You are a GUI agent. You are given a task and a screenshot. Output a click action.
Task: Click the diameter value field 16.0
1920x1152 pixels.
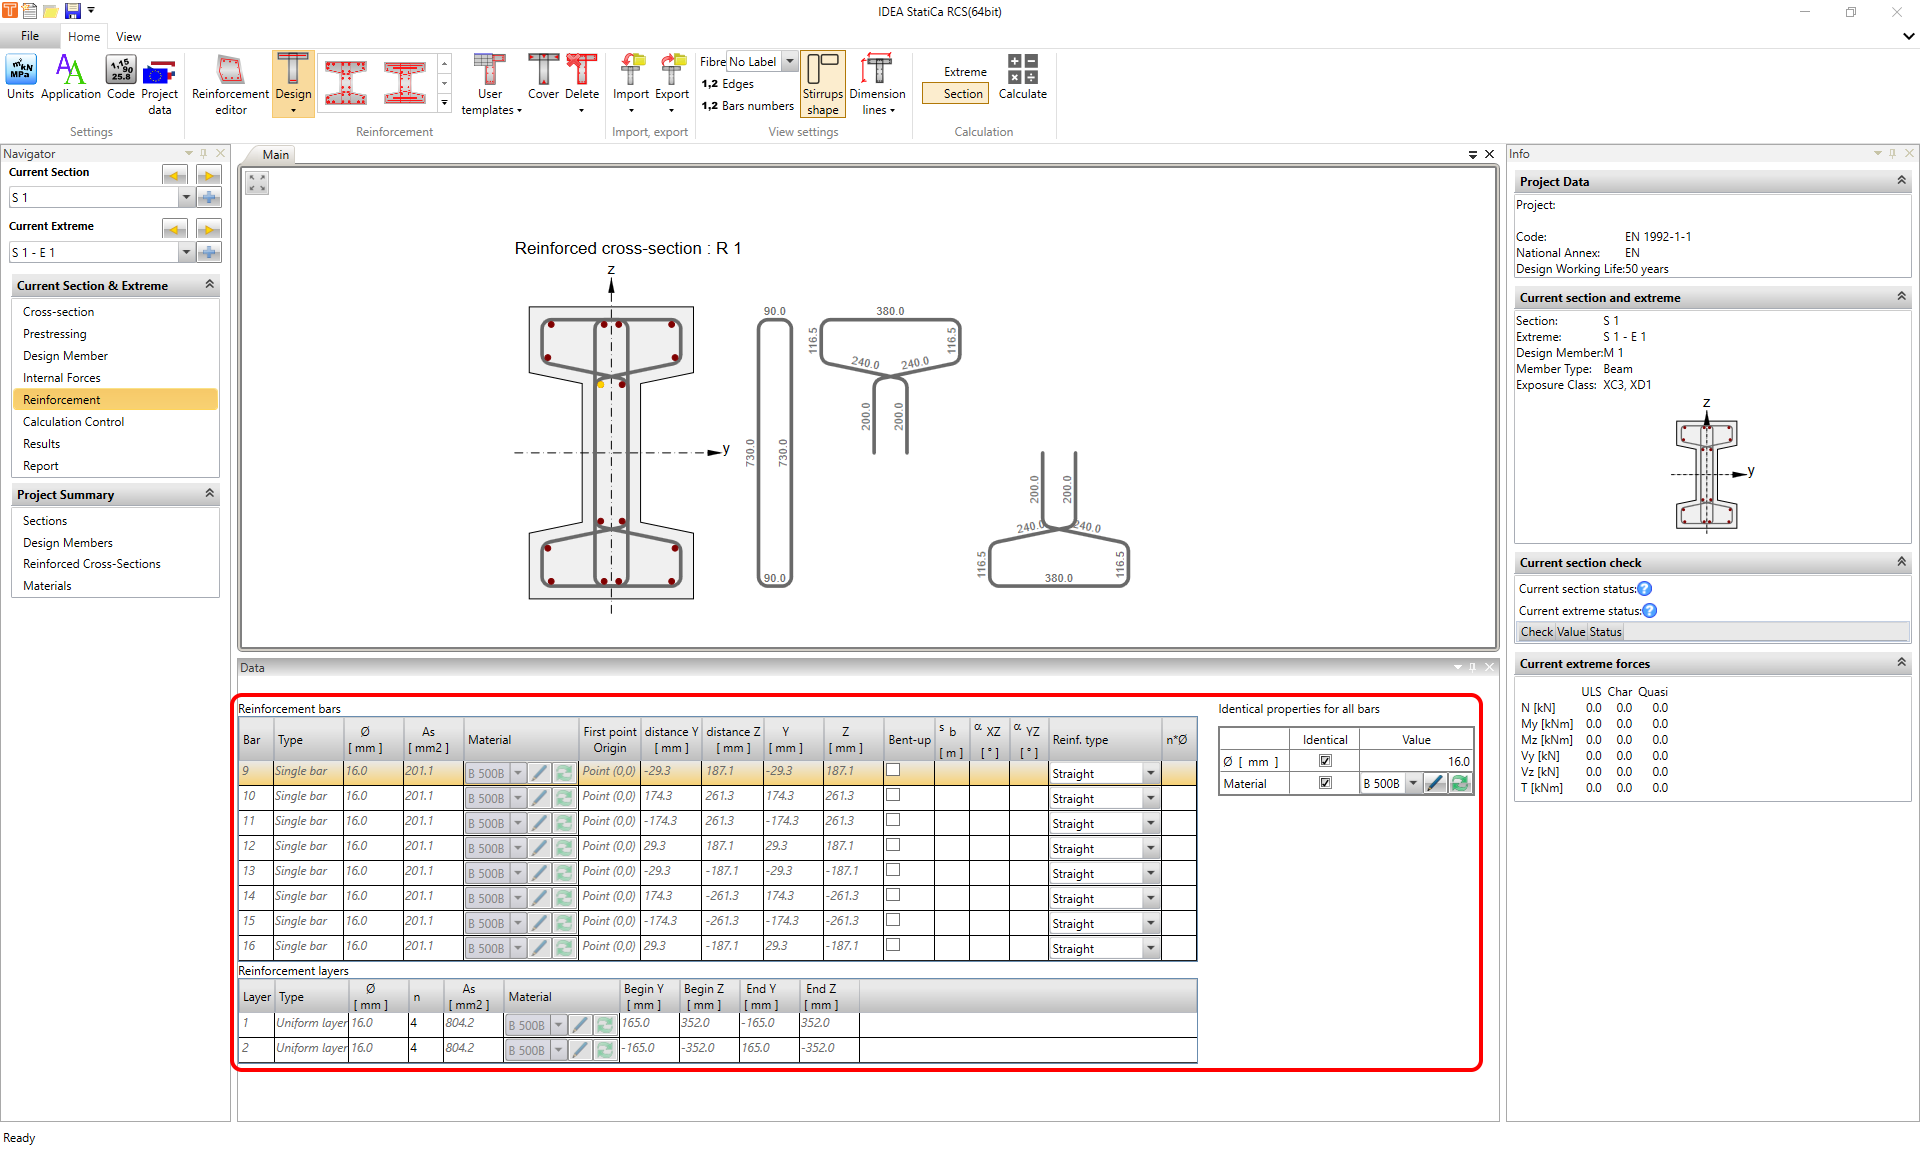tap(1415, 761)
